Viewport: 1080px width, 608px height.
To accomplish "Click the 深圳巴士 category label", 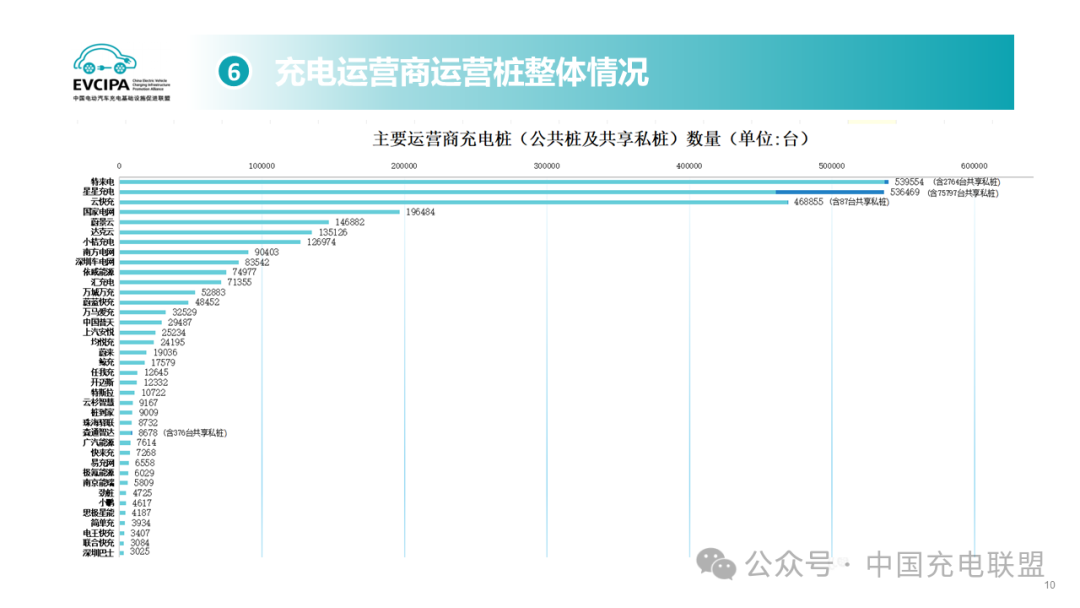I will tap(98, 553).
